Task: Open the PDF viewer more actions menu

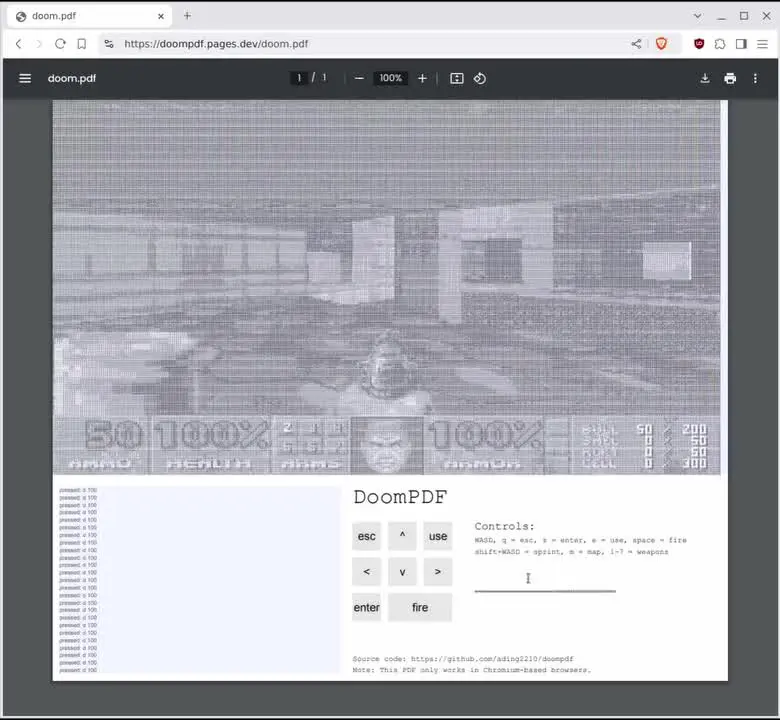Action: [x=755, y=78]
